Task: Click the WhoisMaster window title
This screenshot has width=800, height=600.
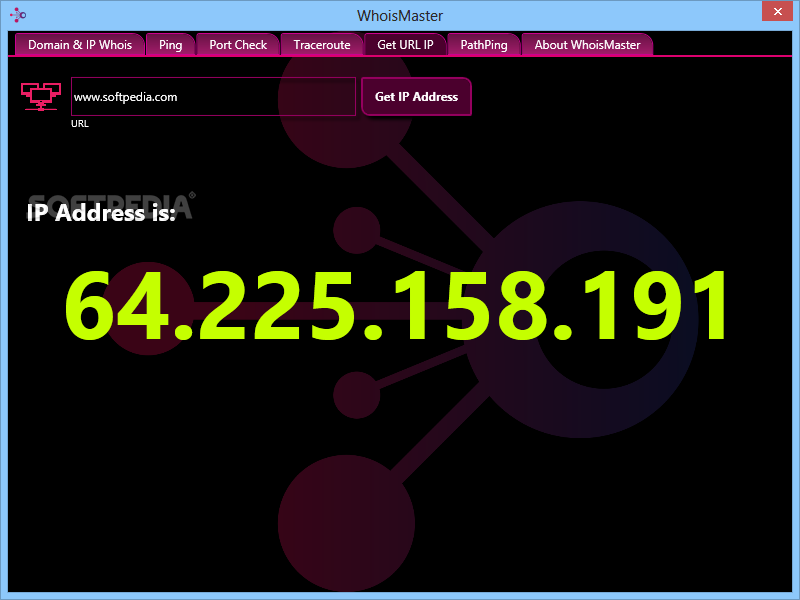Action: click(400, 16)
